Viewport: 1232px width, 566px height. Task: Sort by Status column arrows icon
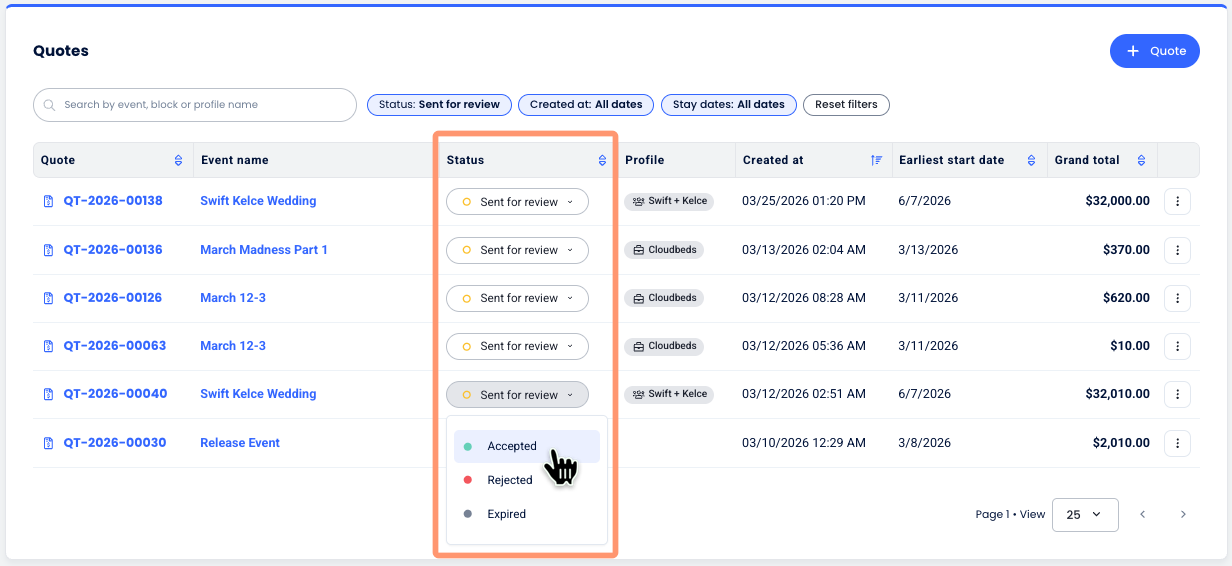coord(602,160)
